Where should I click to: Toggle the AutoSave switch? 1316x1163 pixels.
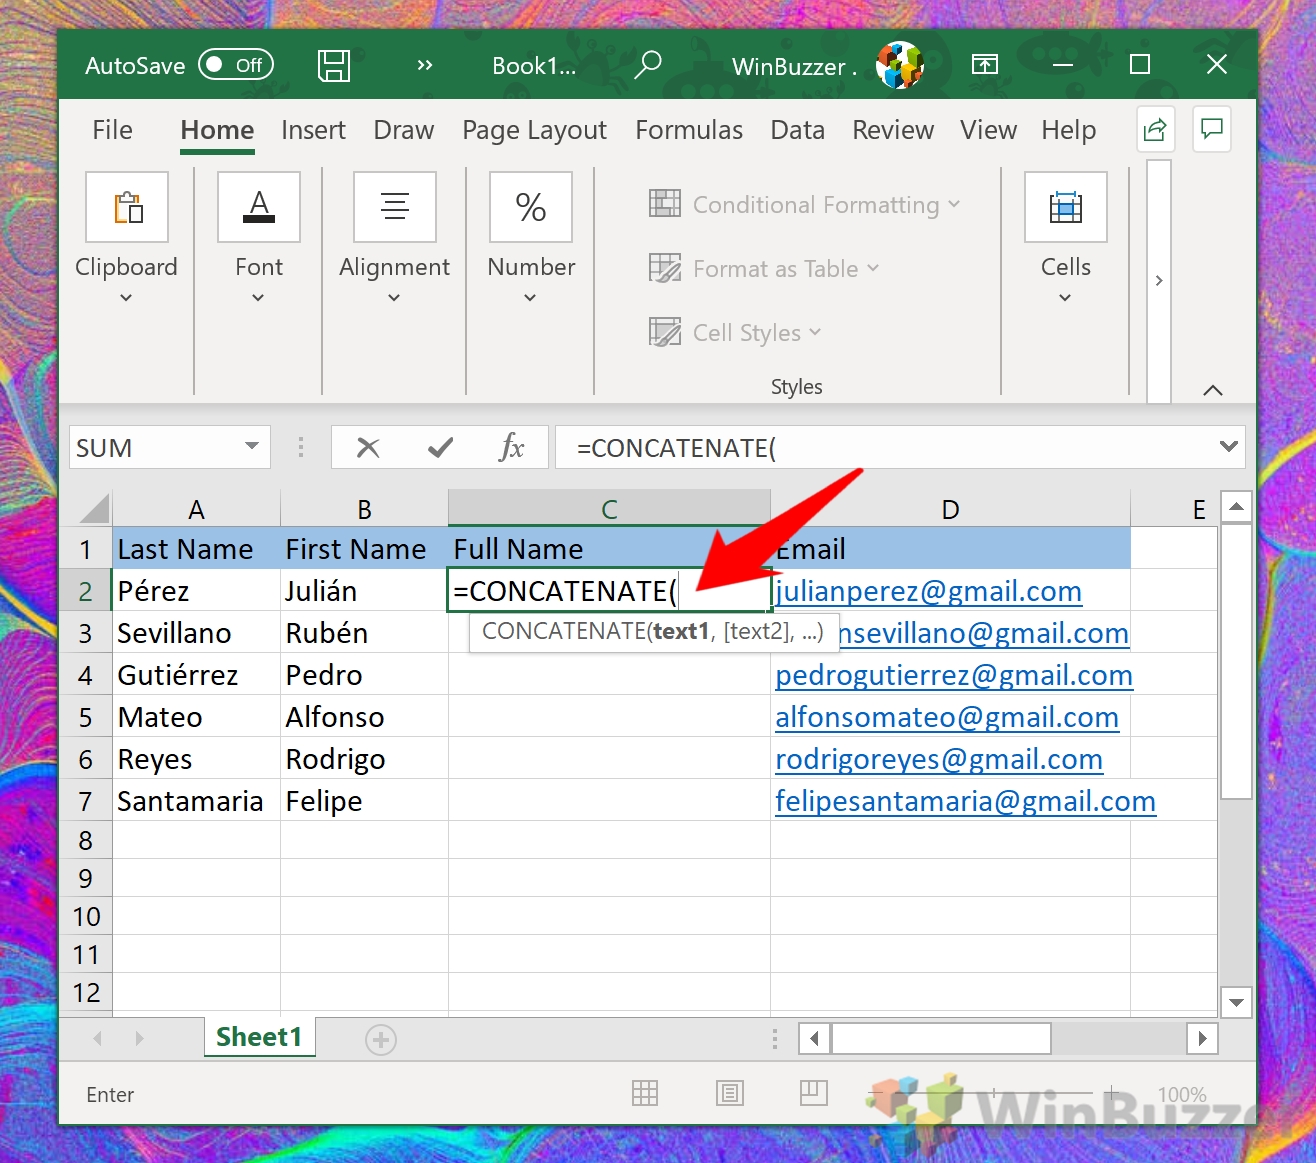[235, 66]
